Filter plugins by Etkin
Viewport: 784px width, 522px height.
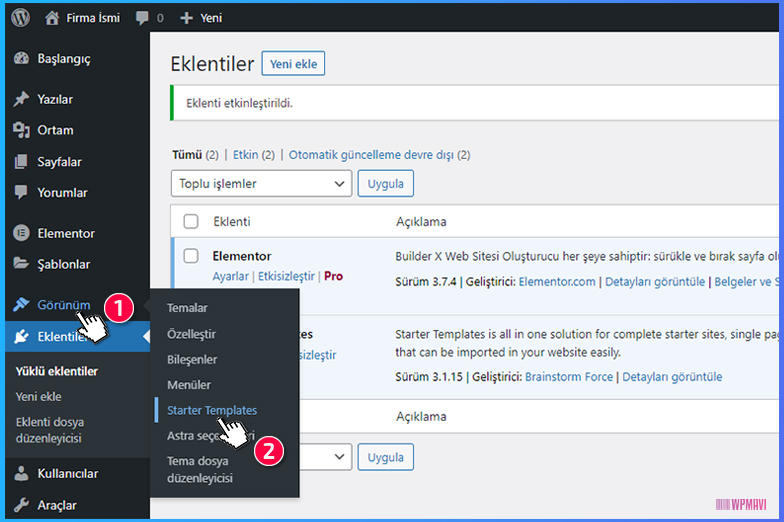click(x=246, y=154)
